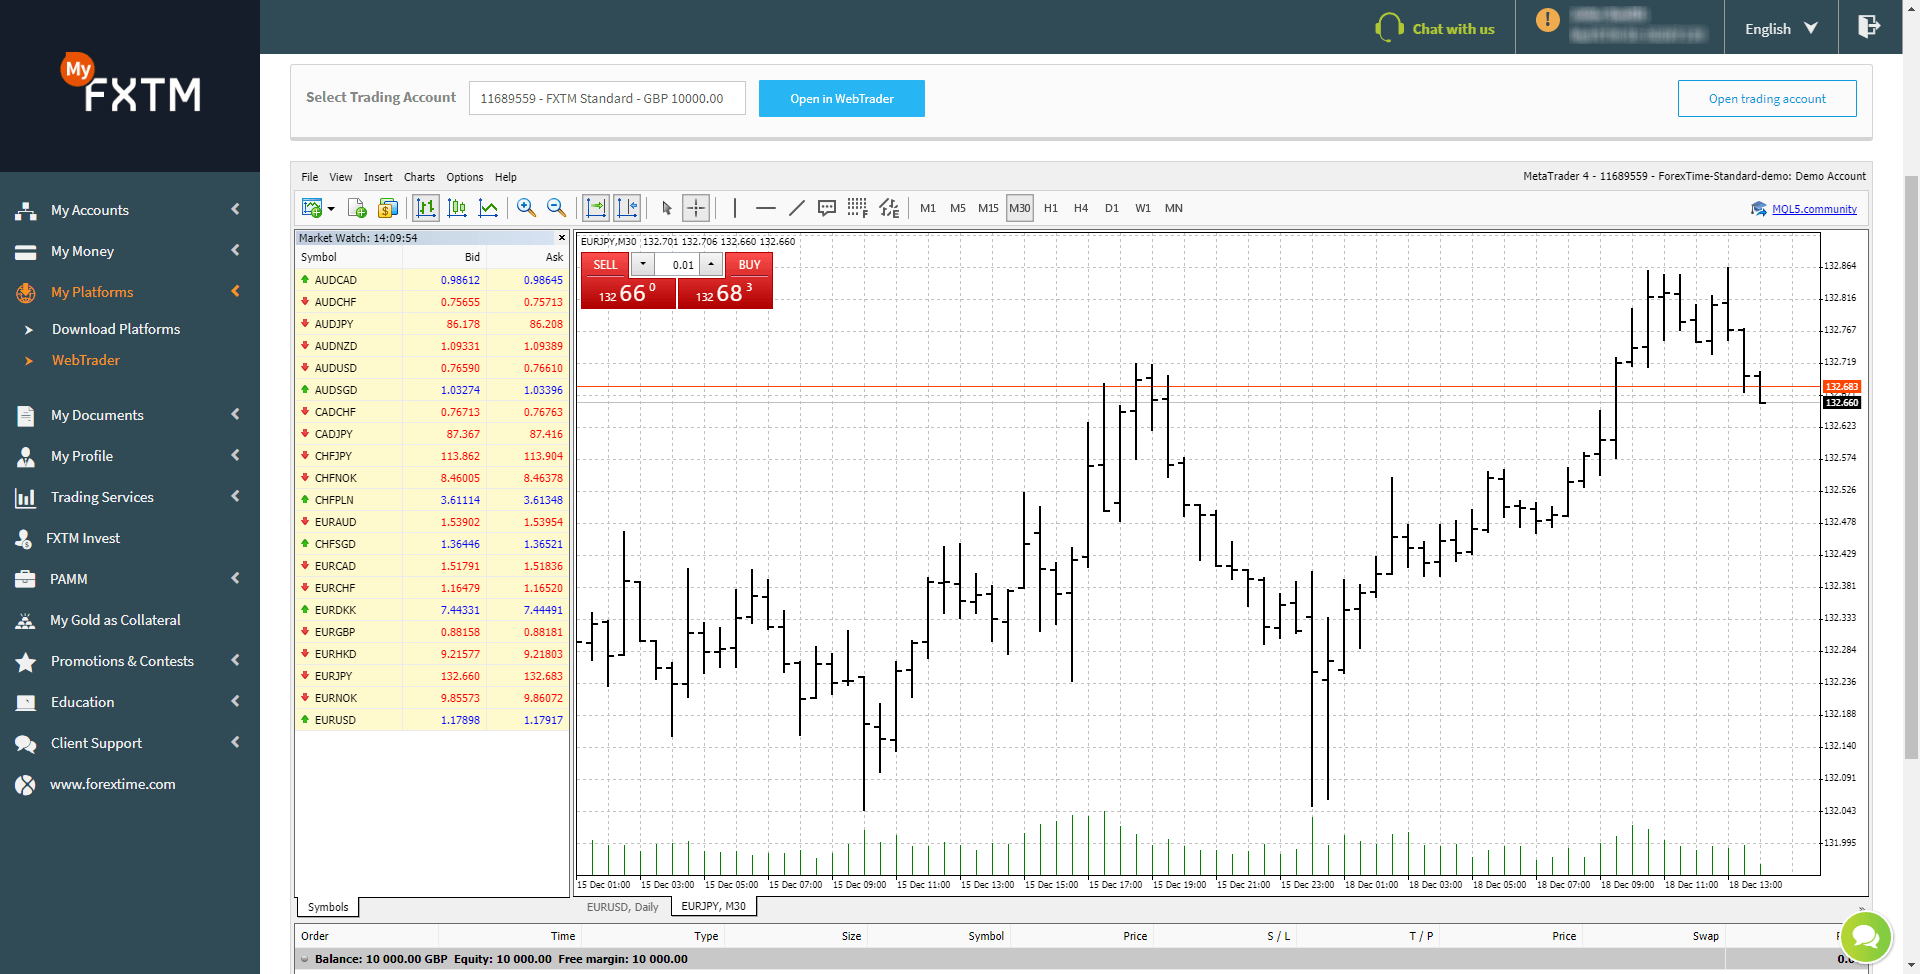
Task: Switch to bar chart view
Action: 426,208
